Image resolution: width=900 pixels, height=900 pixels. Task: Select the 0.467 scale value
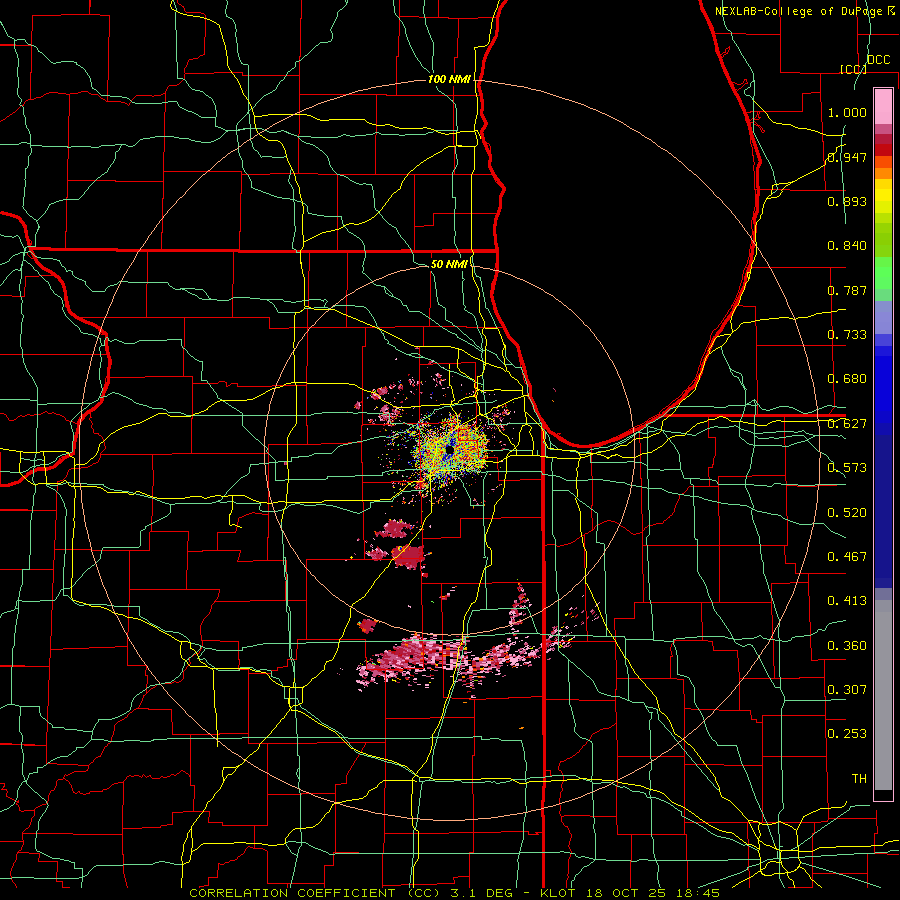[x=847, y=557]
